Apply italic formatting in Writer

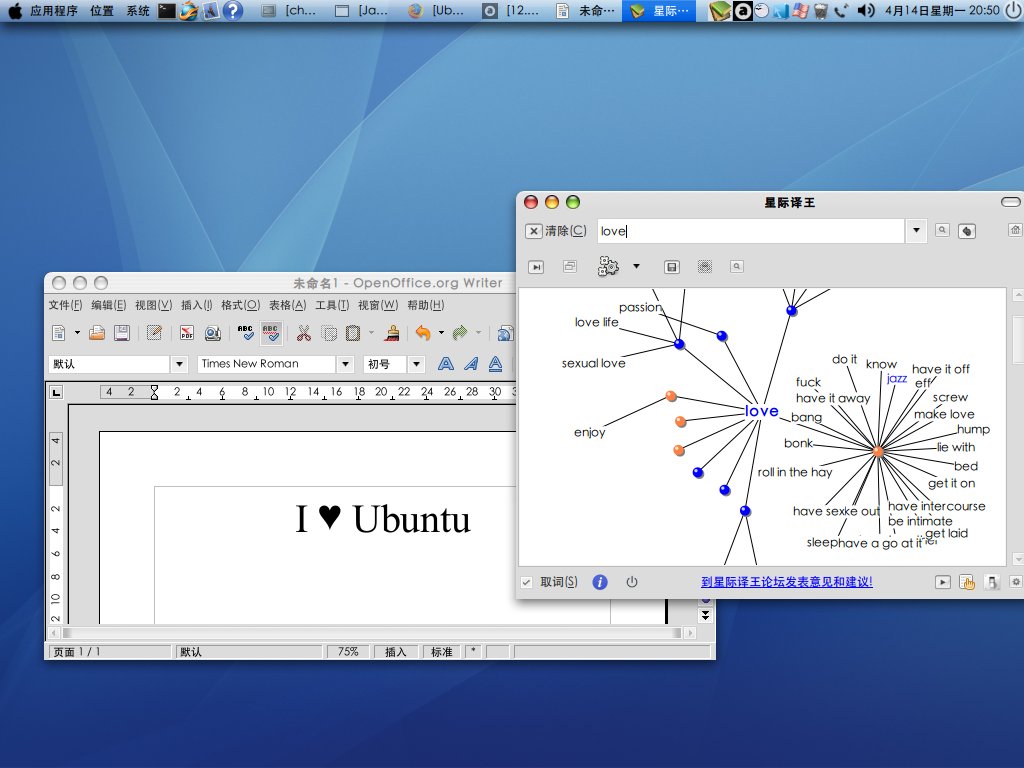[471, 364]
